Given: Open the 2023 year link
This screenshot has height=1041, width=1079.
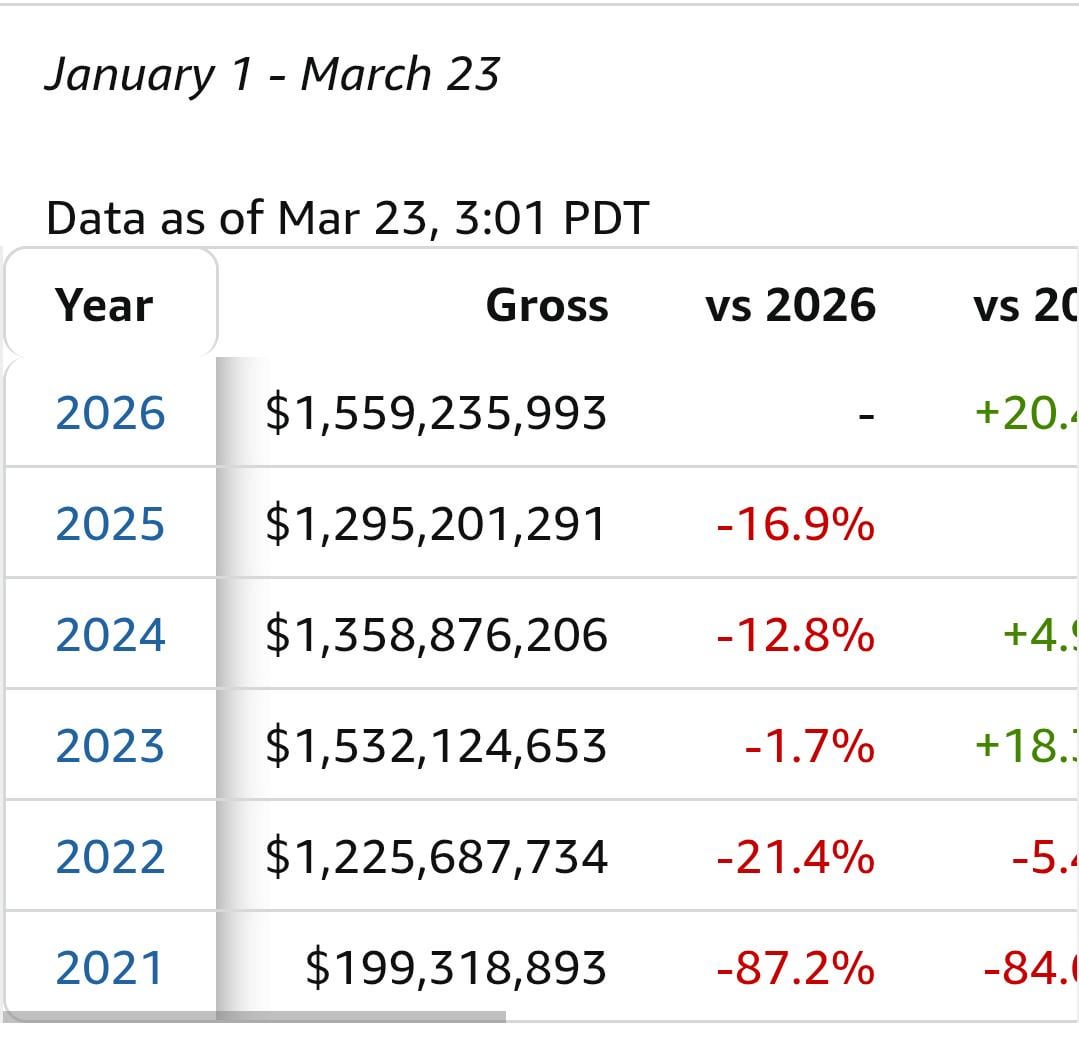Looking at the screenshot, I should [x=110, y=746].
